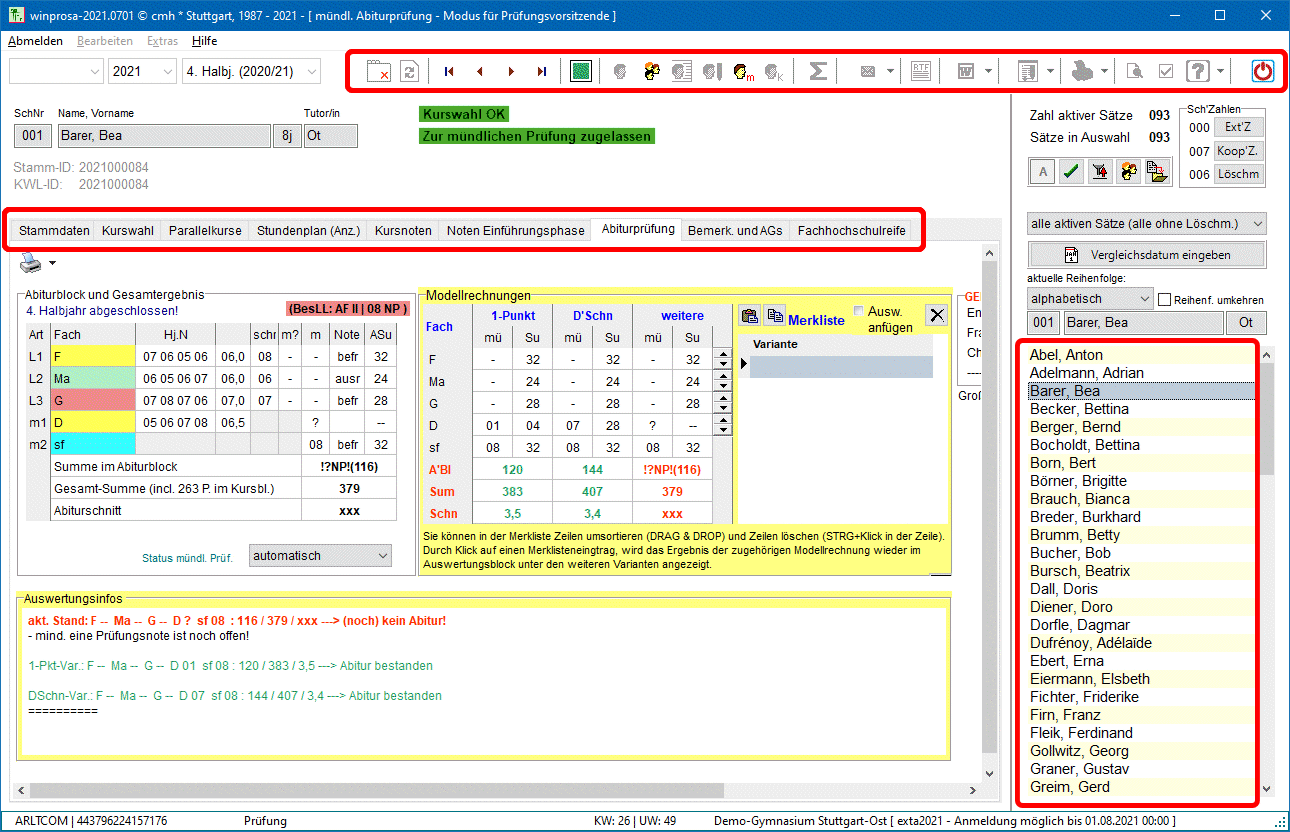This screenshot has width=1290, height=832.
Task: Click the filter funnel icon
Action: [x=1099, y=172]
